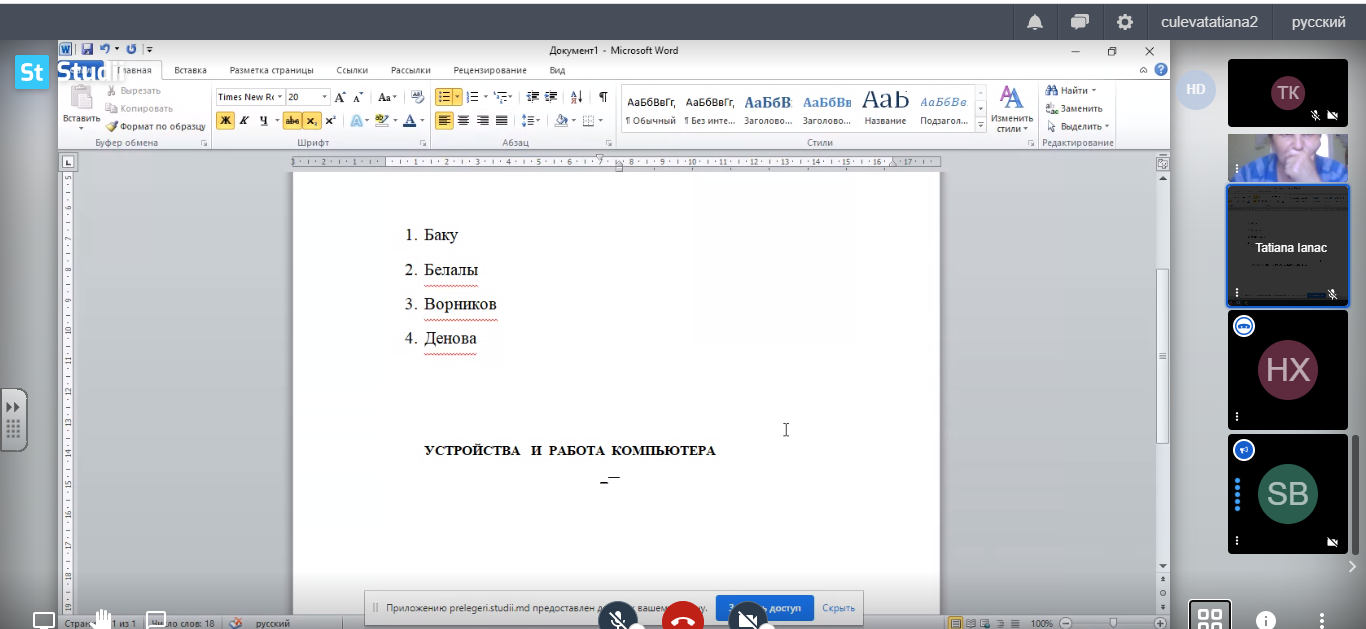Click the Paste (Вставить) clipboard icon
1366x629 pixels.
(81, 97)
